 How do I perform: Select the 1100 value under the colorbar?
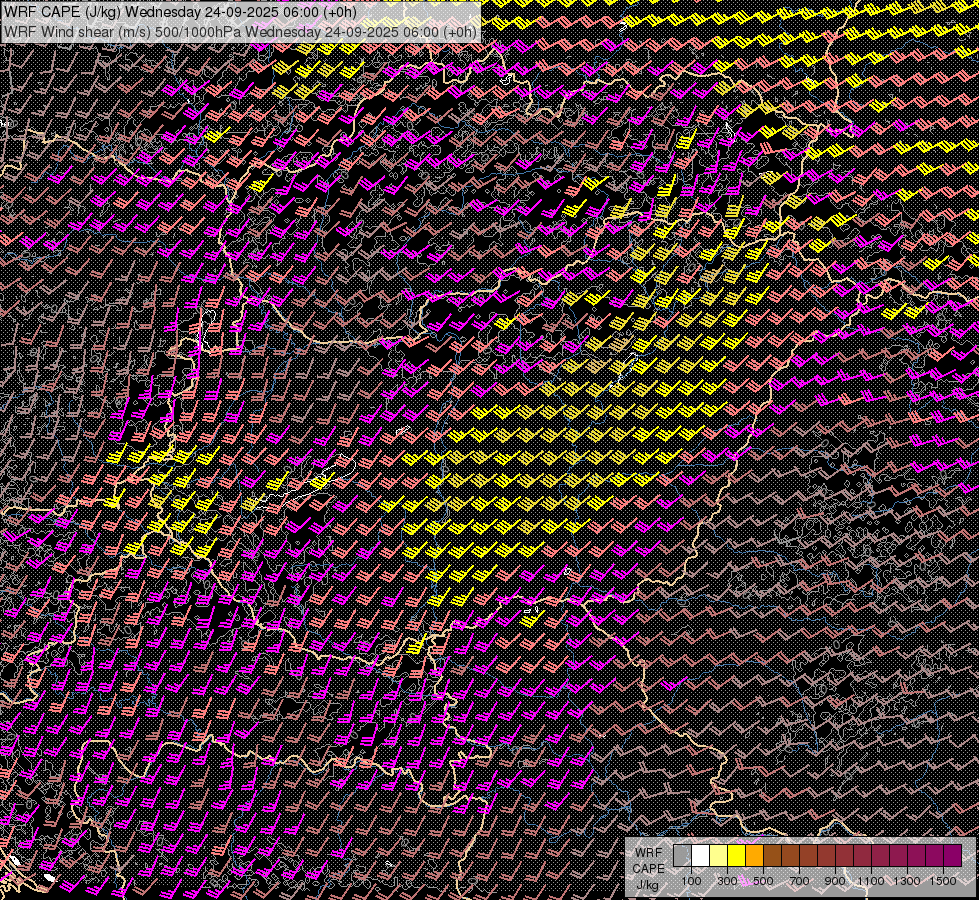click(x=870, y=881)
